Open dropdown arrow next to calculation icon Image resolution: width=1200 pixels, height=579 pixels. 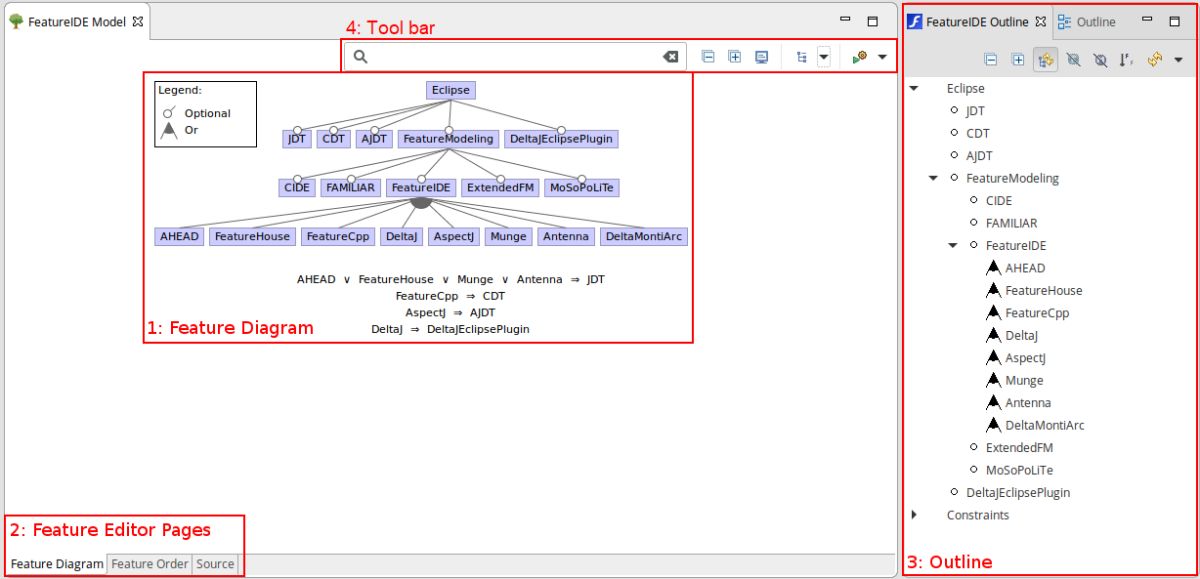pyautogui.click(x=882, y=57)
